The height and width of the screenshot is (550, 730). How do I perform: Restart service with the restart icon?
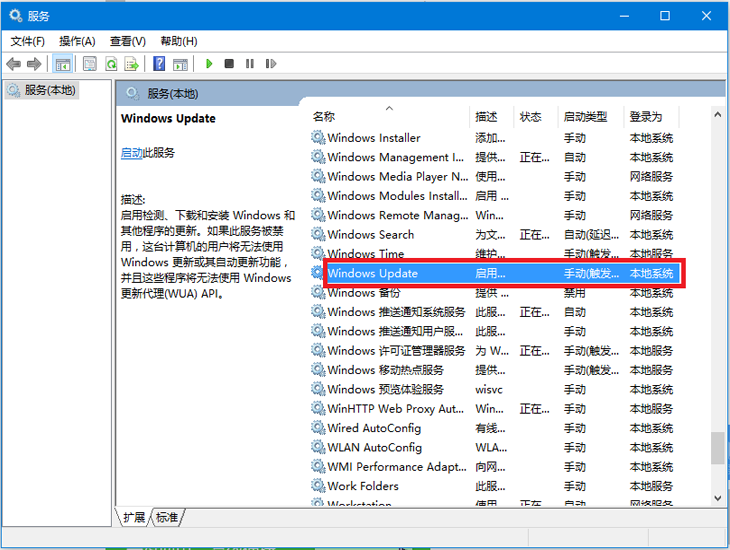(271, 63)
